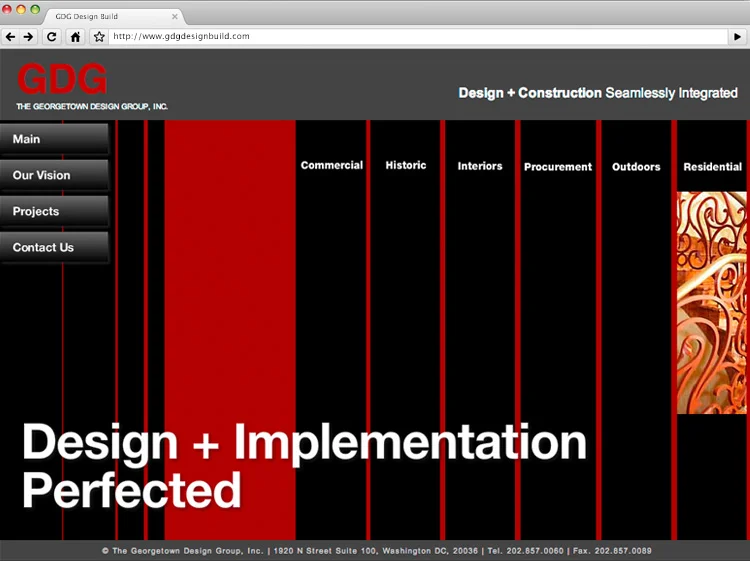Select the GDG Design Build browser tab

pyautogui.click(x=113, y=16)
